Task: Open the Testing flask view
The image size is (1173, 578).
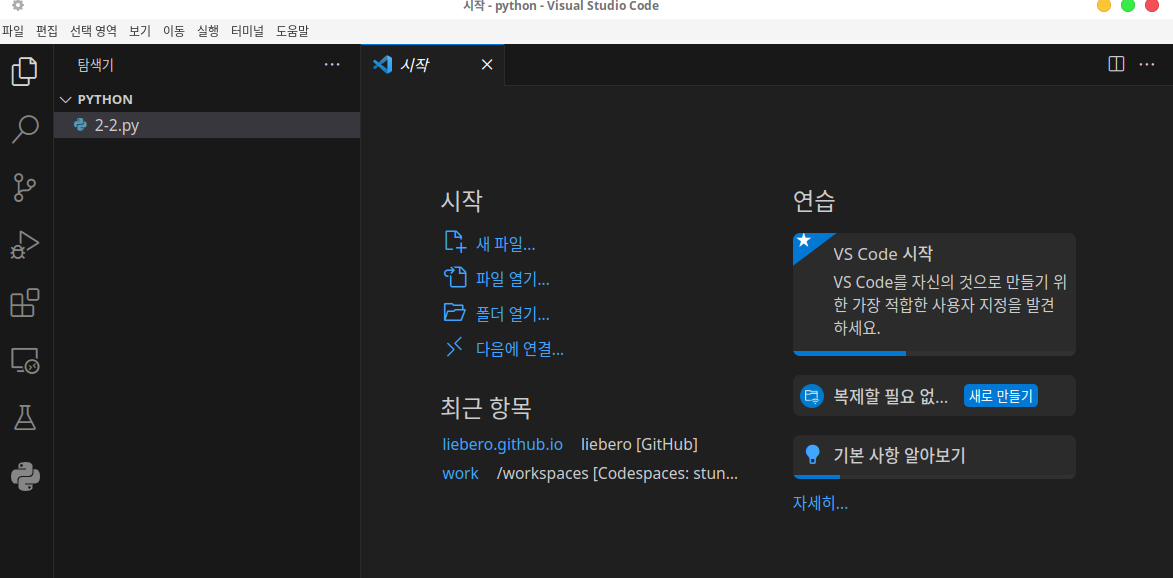Action: click(x=25, y=418)
